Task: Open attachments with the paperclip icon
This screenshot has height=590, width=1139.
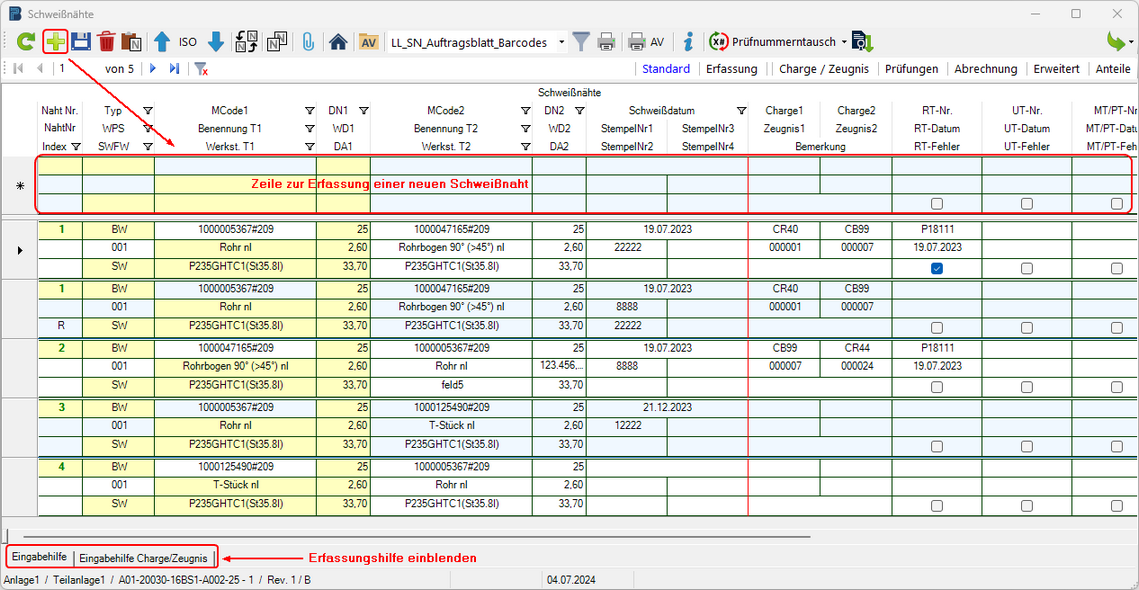Action: pos(308,42)
